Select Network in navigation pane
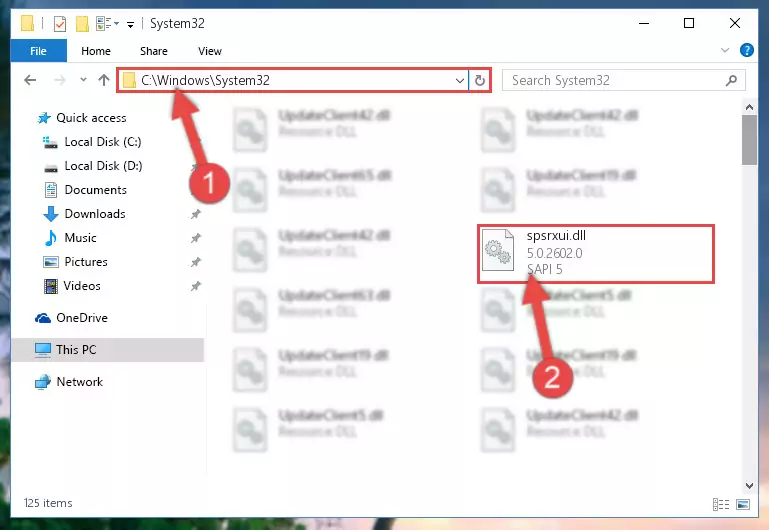769x530 pixels. (x=69, y=381)
